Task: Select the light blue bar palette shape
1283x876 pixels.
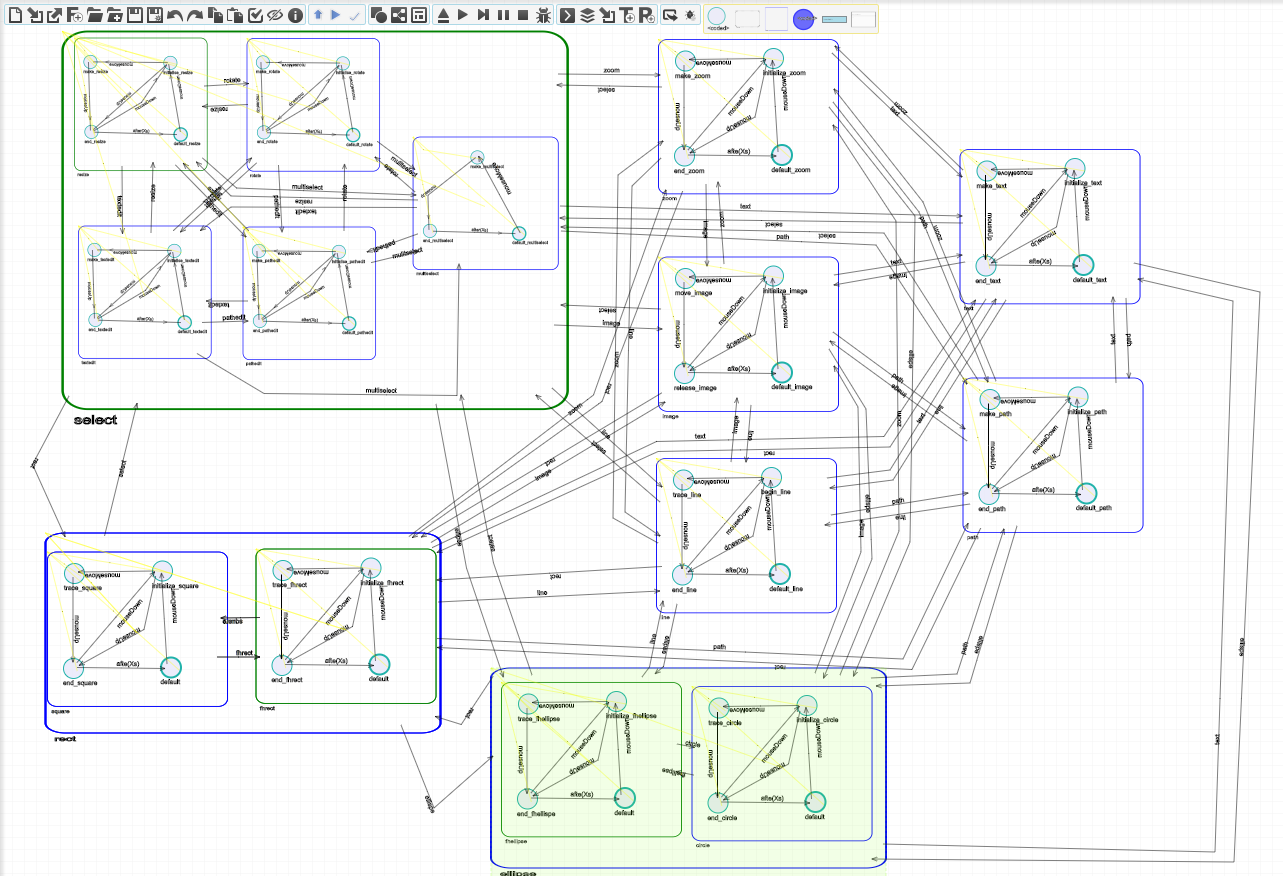Action: point(834,18)
